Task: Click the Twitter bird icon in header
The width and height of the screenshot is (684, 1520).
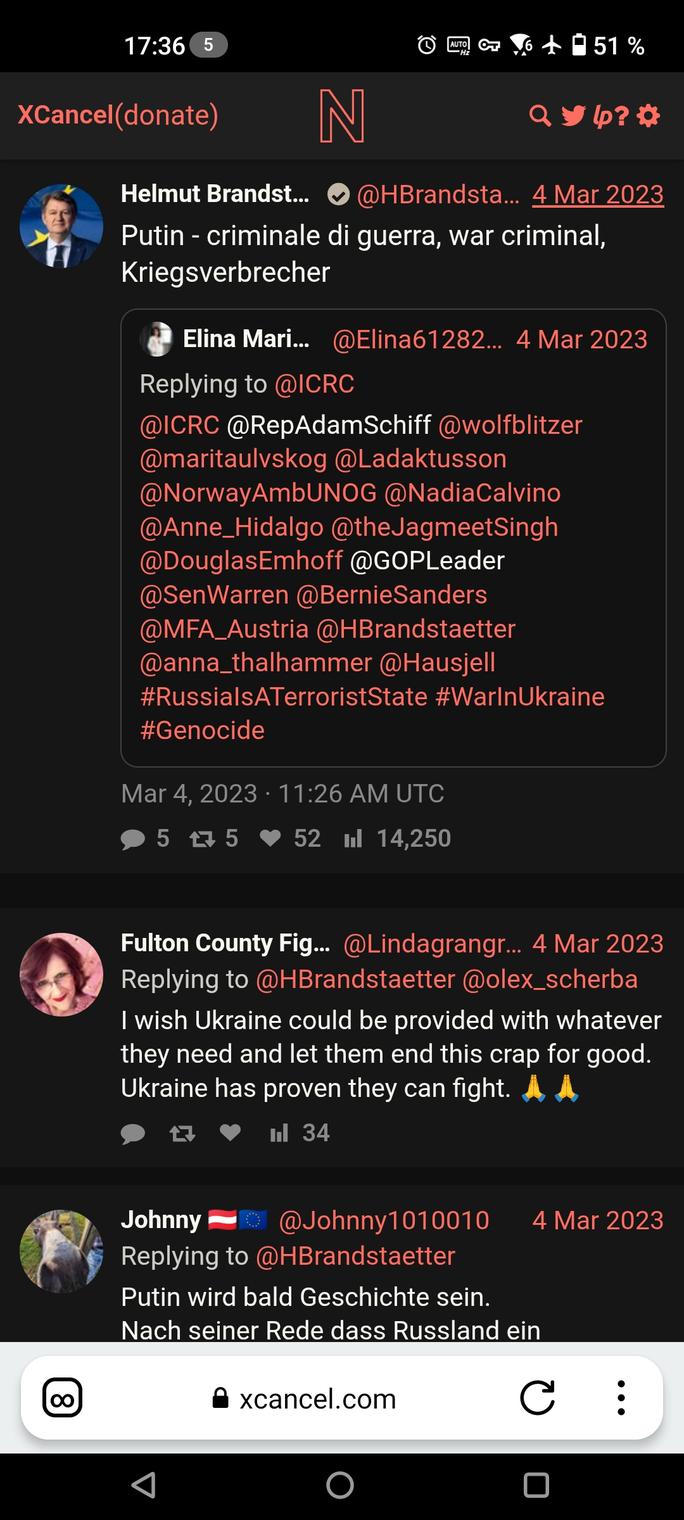Action: pos(573,116)
